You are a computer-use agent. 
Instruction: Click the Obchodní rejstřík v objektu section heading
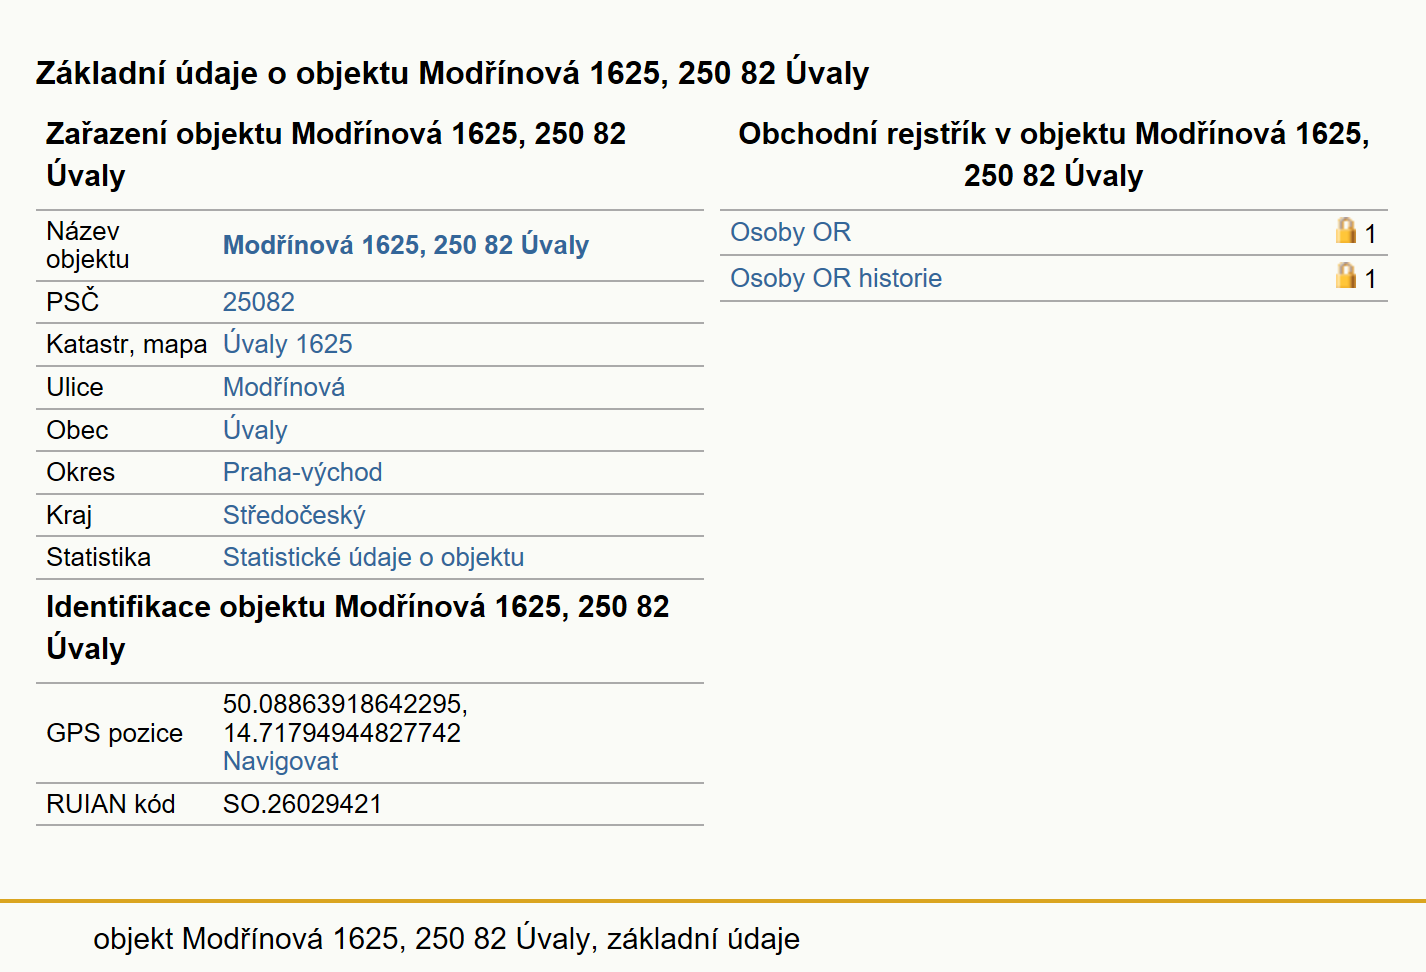point(1054,154)
